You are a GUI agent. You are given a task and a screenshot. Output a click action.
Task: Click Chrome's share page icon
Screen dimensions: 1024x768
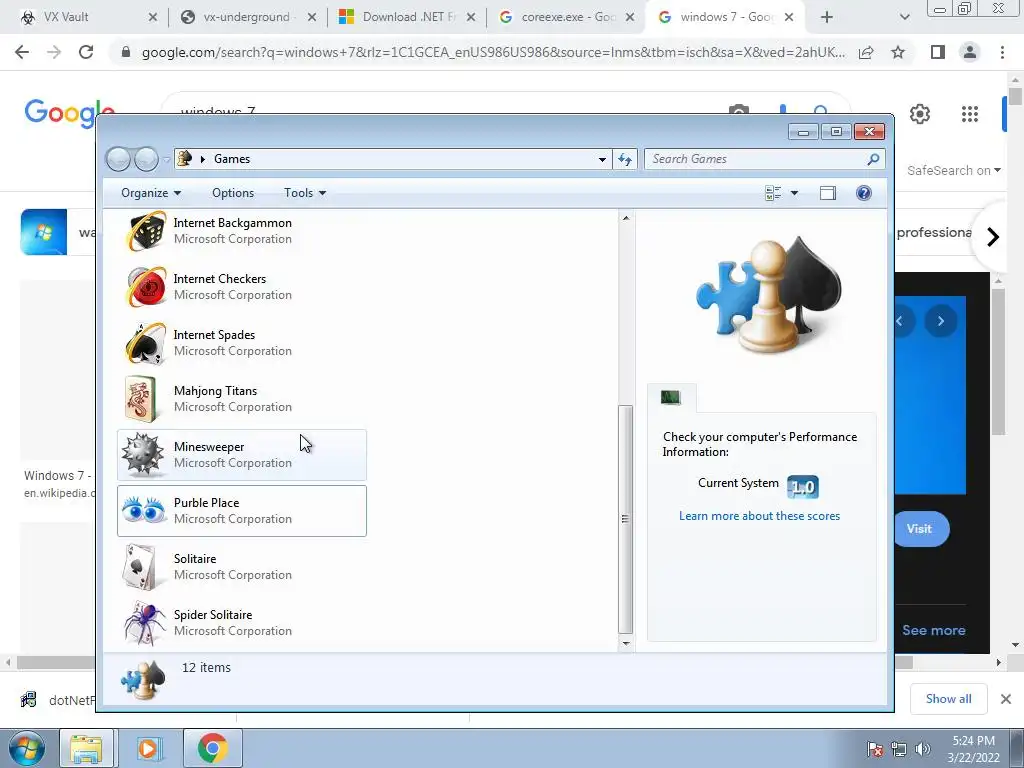pos(866,52)
